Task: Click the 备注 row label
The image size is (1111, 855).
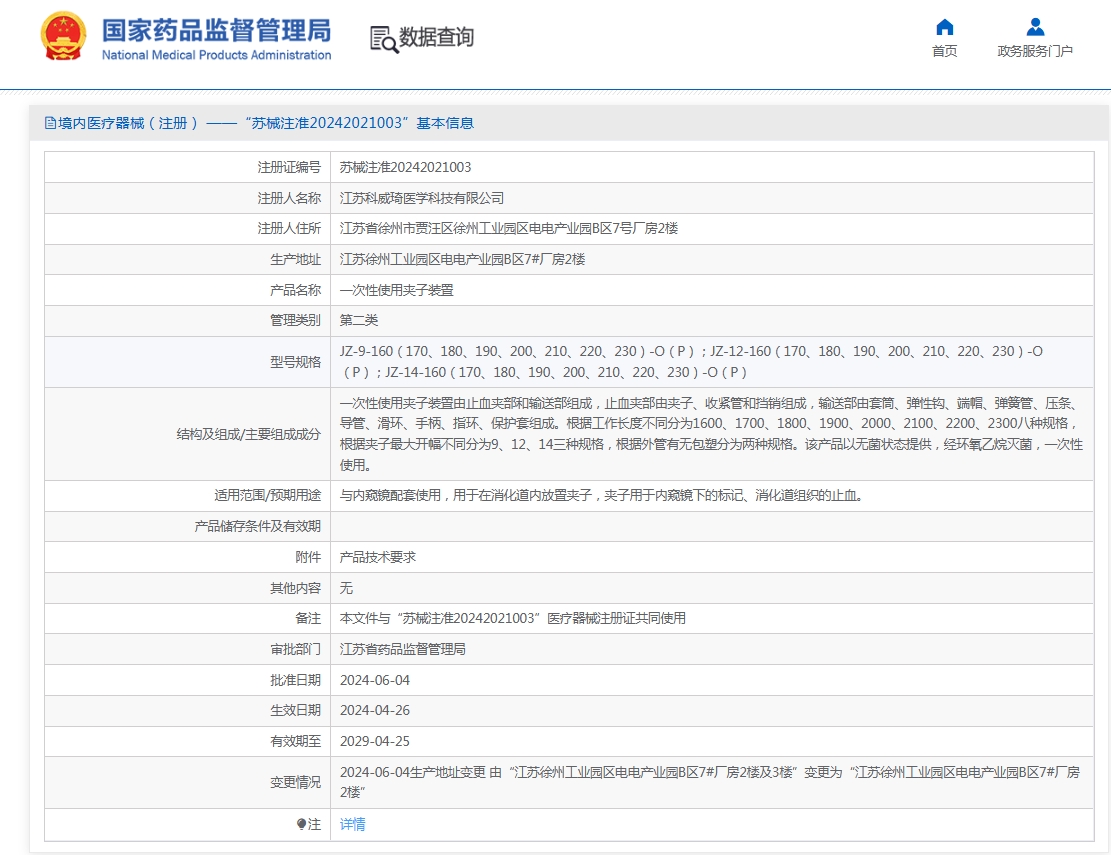Action: pyautogui.click(x=308, y=618)
